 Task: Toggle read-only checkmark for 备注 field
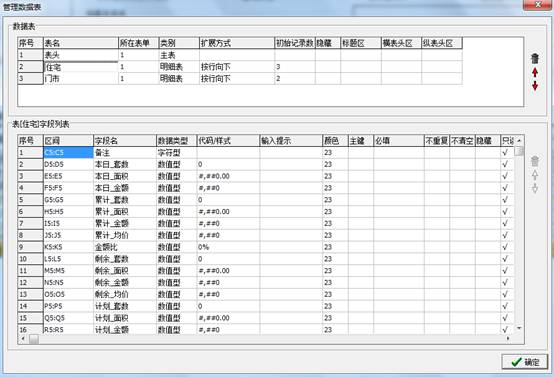pos(505,152)
